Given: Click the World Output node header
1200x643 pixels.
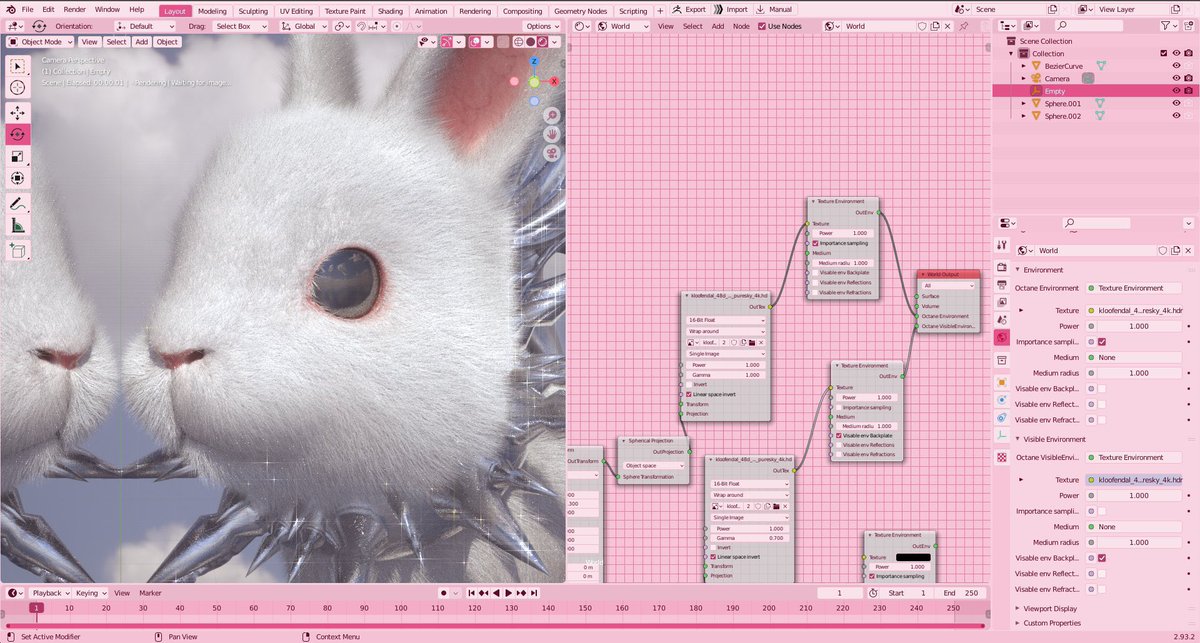Looking at the screenshot, I should coord(948,274).
